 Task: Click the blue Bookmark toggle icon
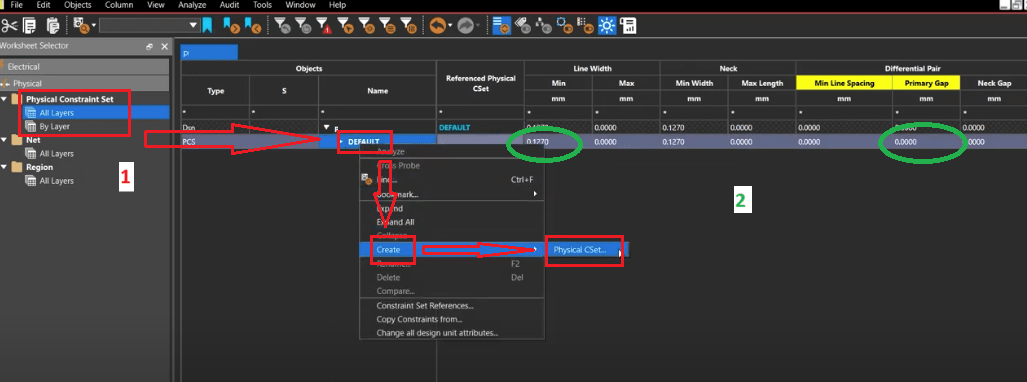pyautogui.click(x=207, y=26)
